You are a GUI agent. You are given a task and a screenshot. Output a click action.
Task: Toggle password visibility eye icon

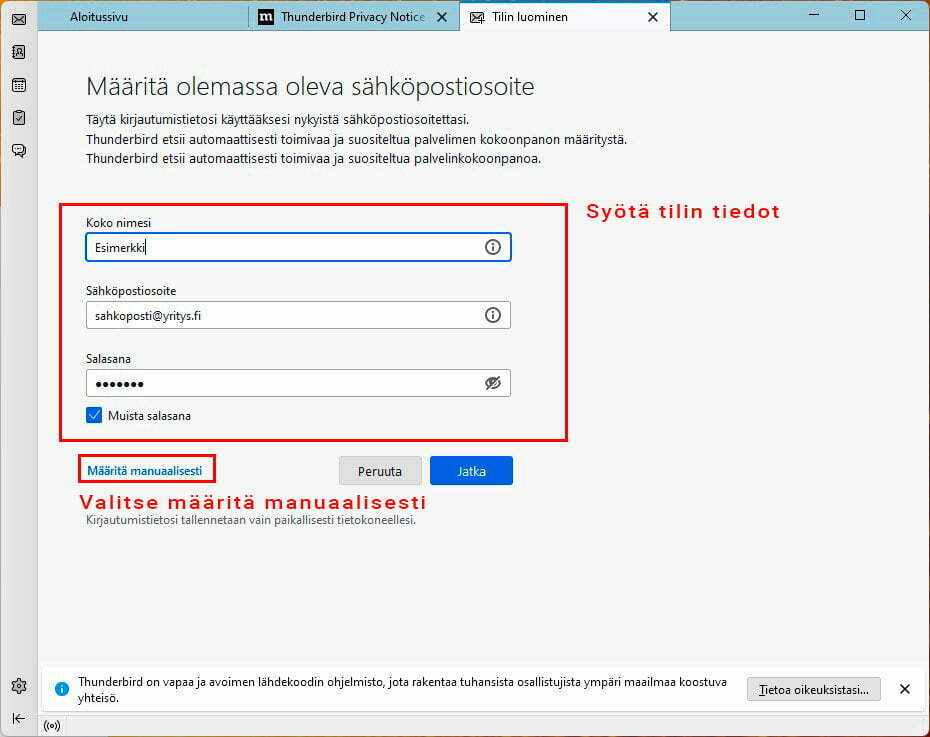point(493,384)
